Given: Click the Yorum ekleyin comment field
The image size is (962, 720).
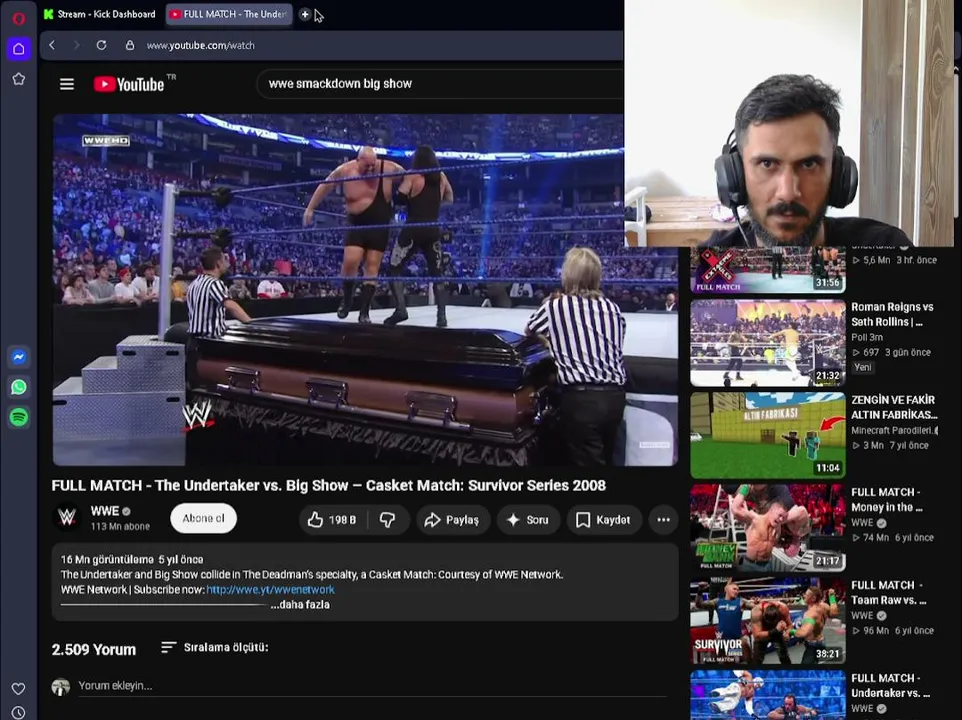Looking at the screenshot, I should coord(372,686).
